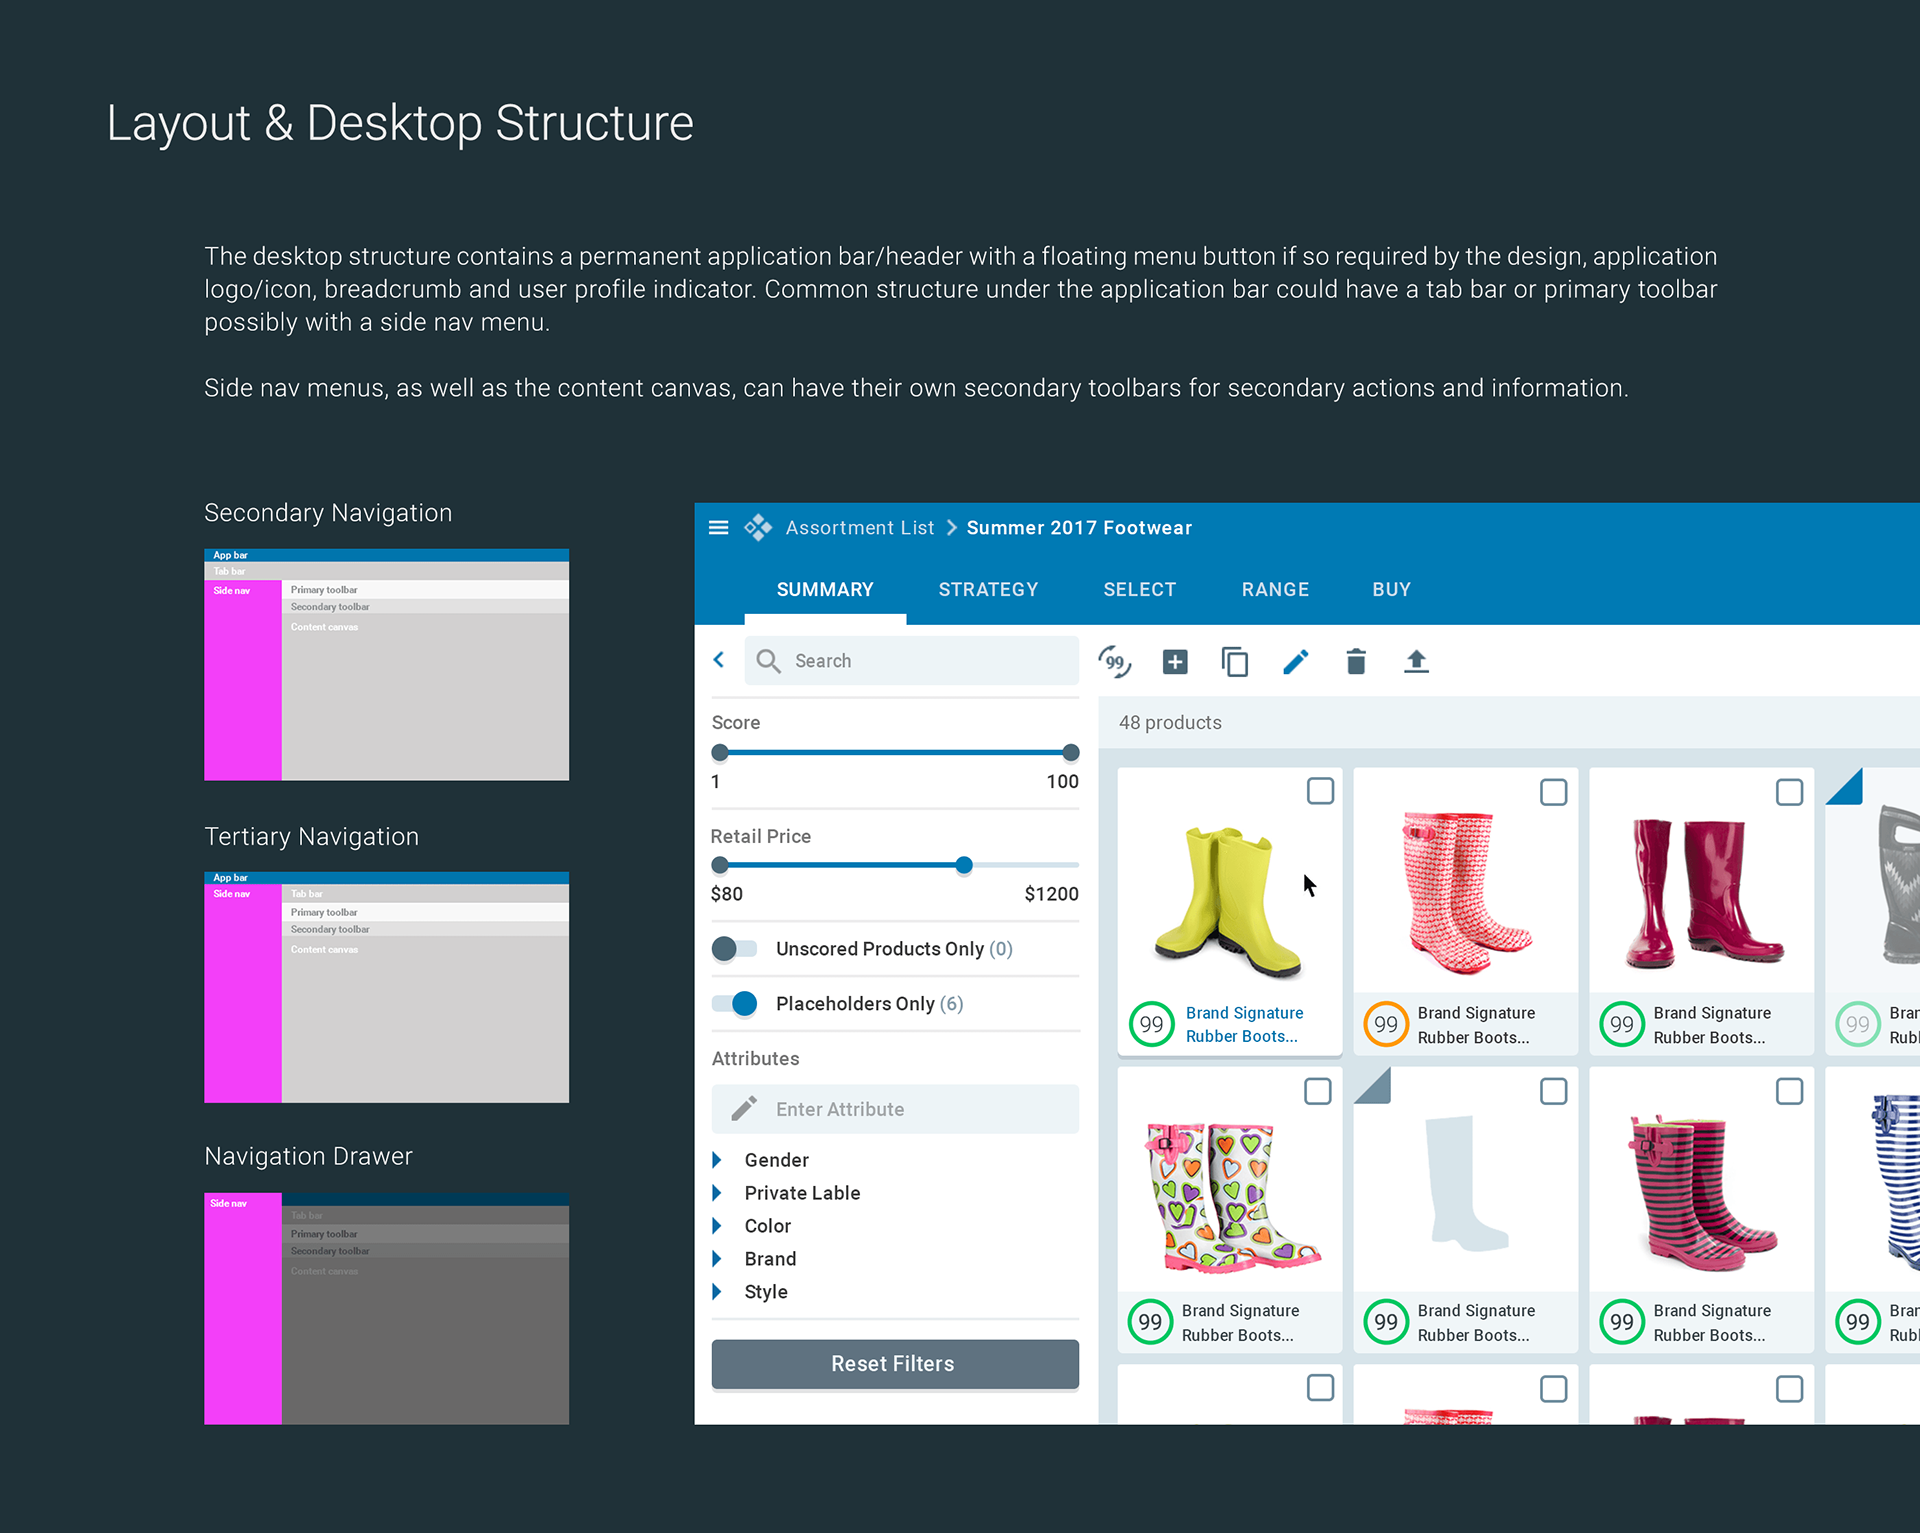This screenshot has height=1533, width=1920.
Task: Go to Assortment List breadcrumb
Action: (x=860, y=528)
